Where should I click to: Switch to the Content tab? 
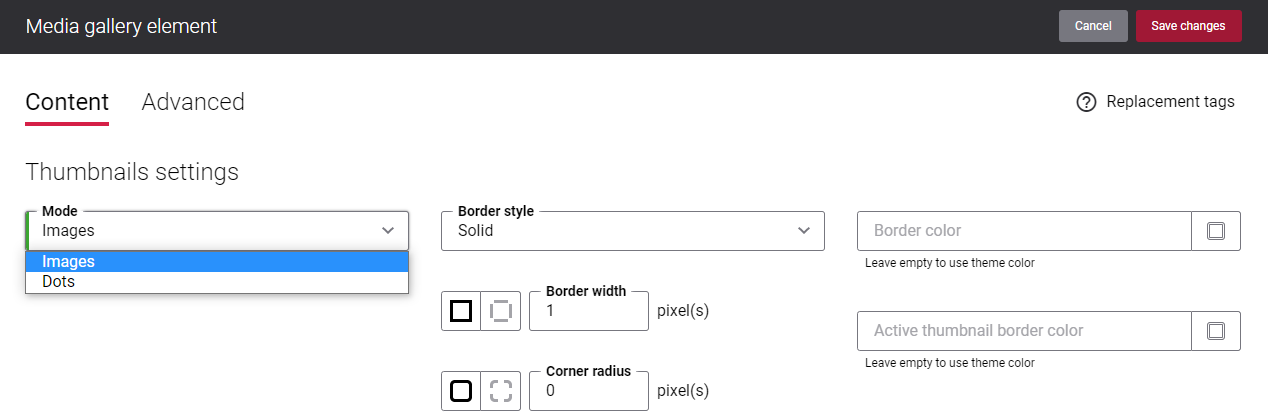point(67,102)
